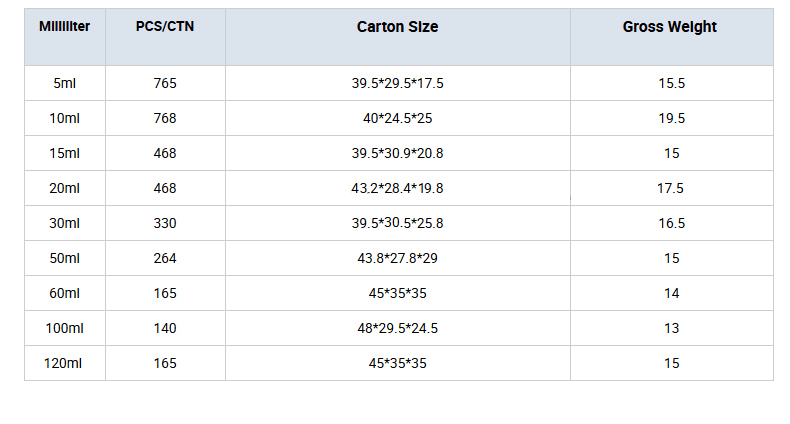
Task: Click the 60ml row label
Action: coord(64,293)
